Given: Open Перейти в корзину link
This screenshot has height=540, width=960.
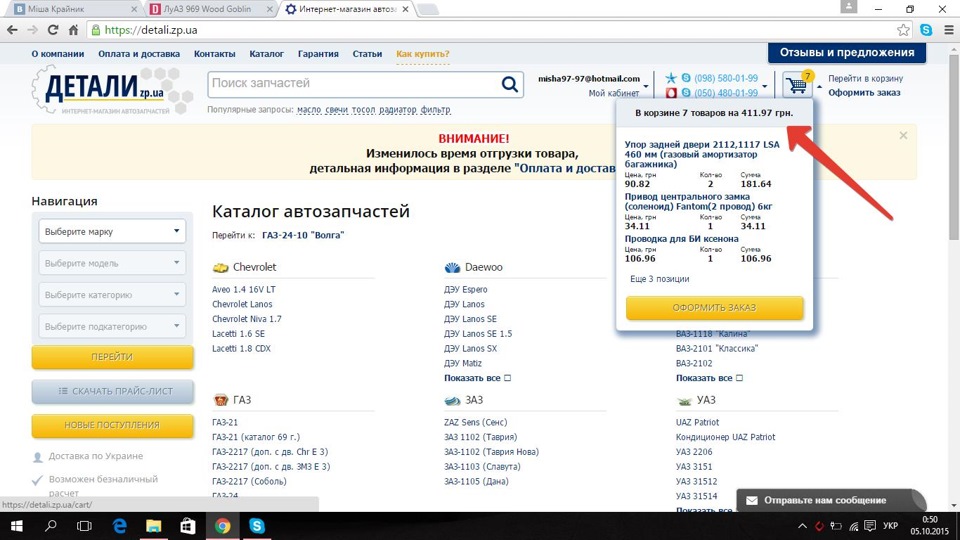Looking at the screenshot, I should (865, 78).
